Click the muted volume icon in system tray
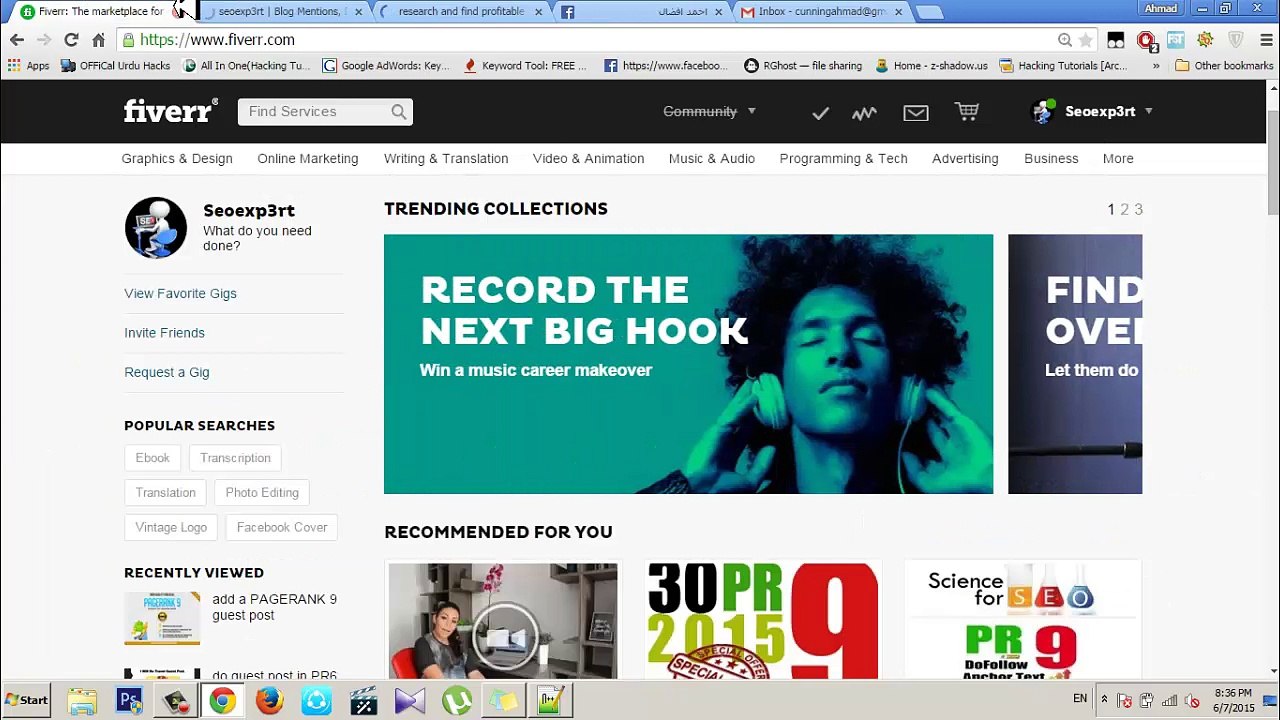This screenshot has width=1280, height=720. click(x=1191, y=701)
